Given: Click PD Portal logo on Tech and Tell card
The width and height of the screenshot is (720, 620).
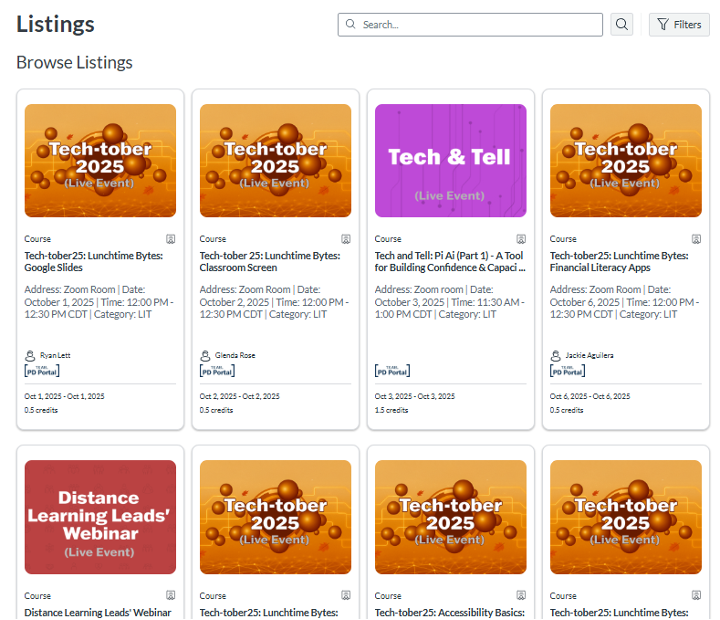Looking at the screenshot, I should [392, 371].
